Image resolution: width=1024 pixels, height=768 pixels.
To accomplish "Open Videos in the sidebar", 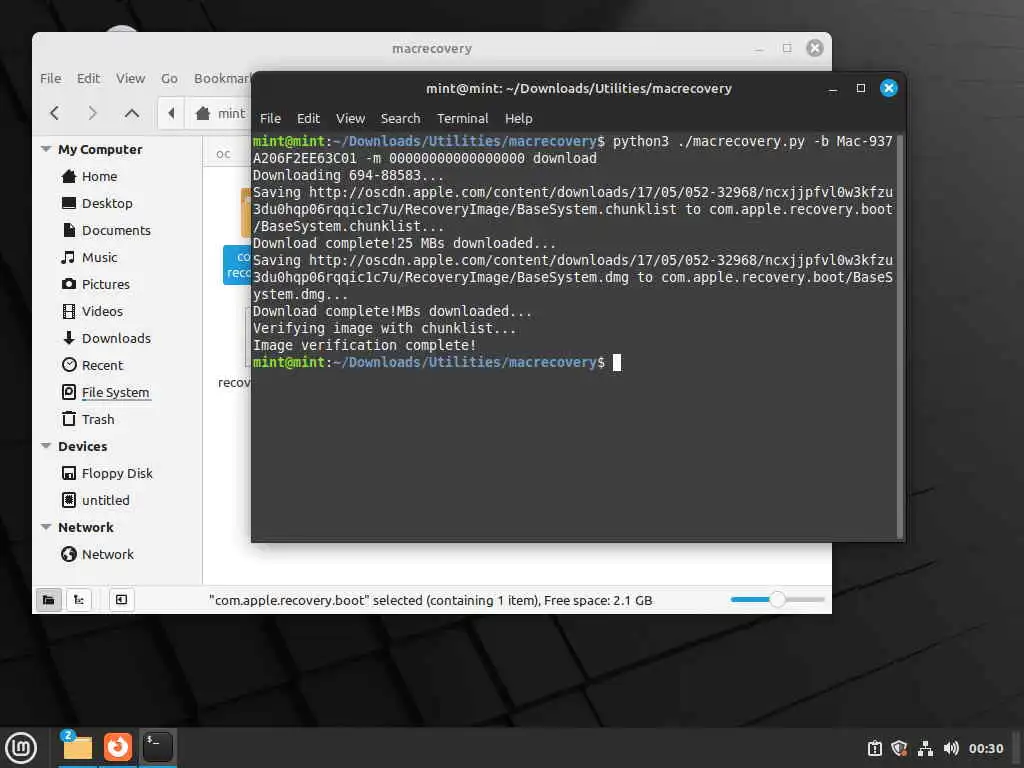I will click(102, 311).
